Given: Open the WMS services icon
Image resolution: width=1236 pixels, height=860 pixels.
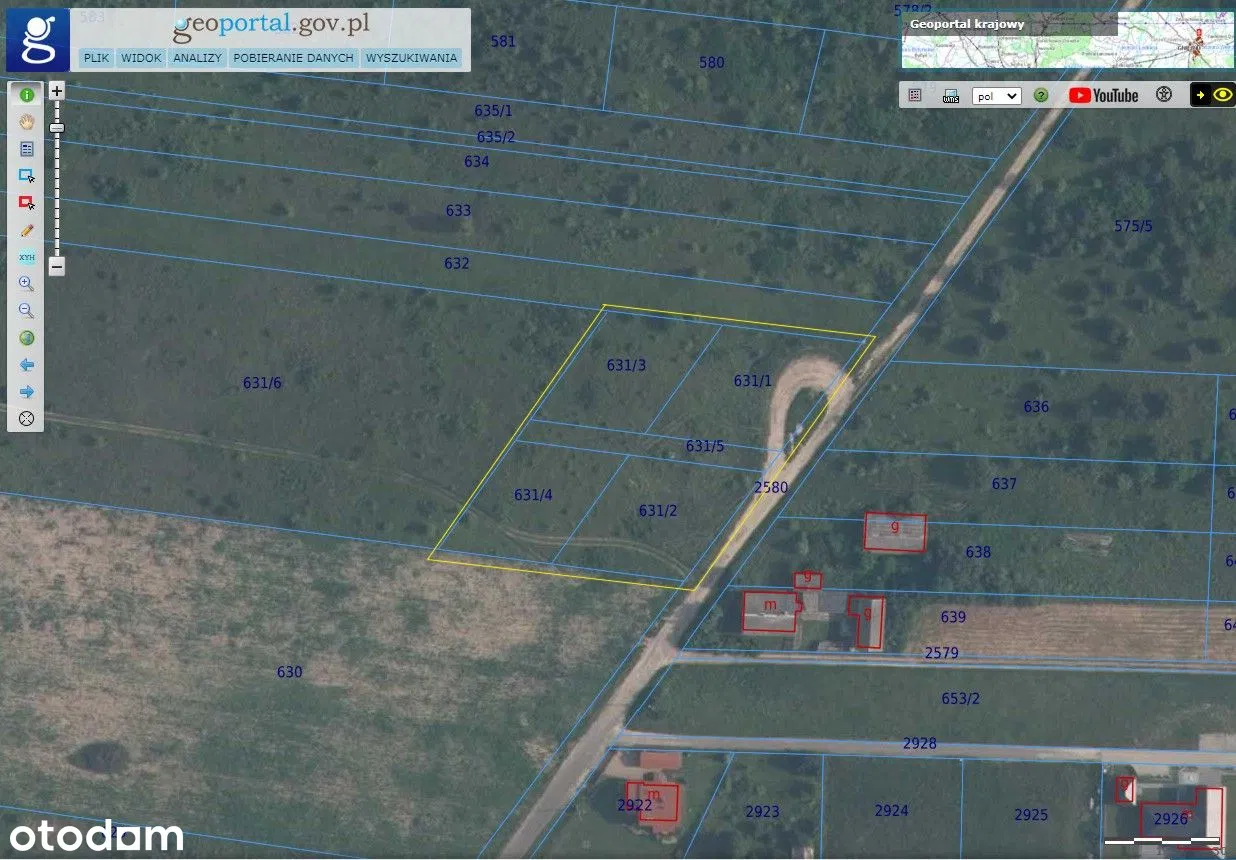Looking at the screenshot, I should pyautogui.click(x=951, y=96).
